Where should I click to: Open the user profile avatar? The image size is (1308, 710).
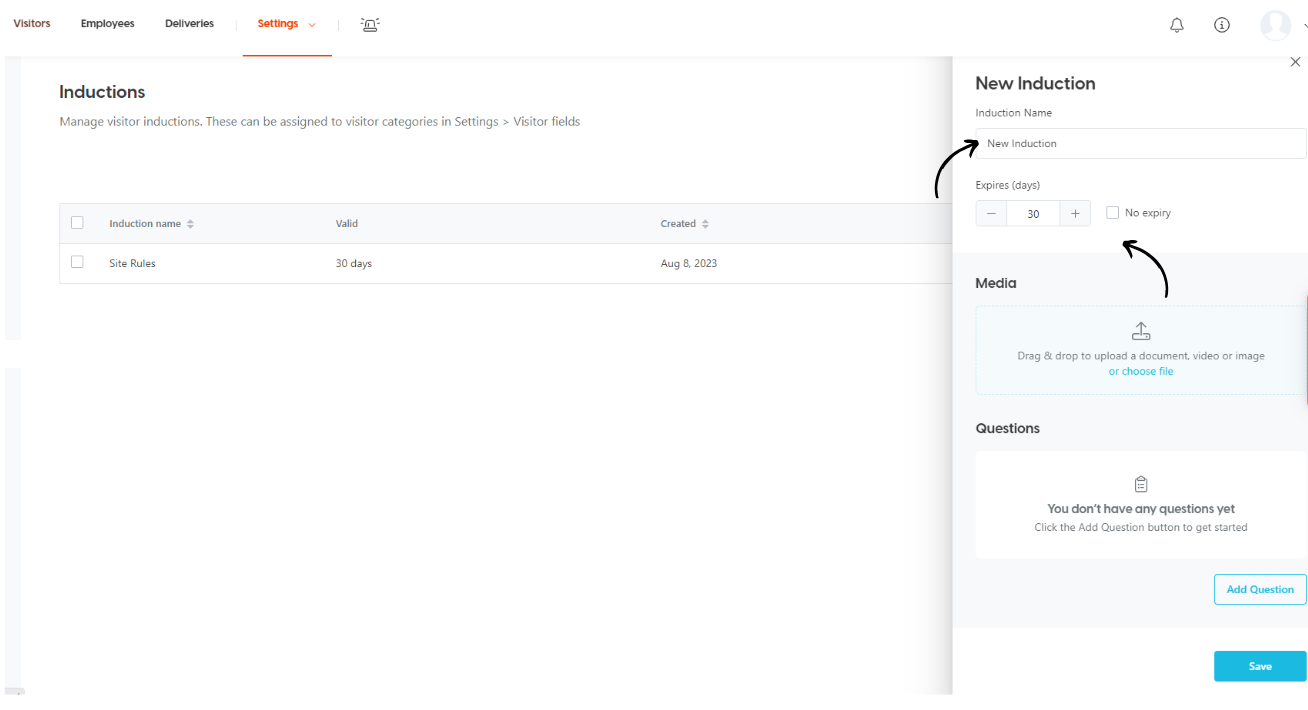point(1276,25)
